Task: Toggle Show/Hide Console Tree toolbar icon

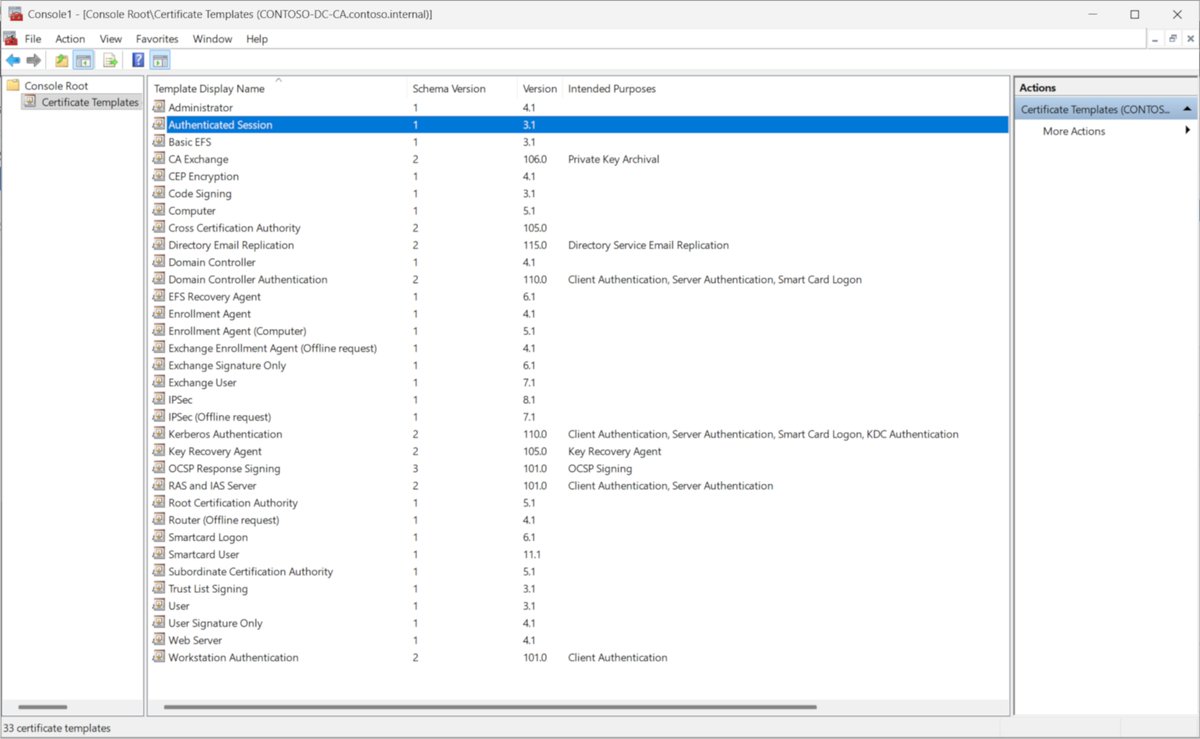Action: tap(84, 61)
